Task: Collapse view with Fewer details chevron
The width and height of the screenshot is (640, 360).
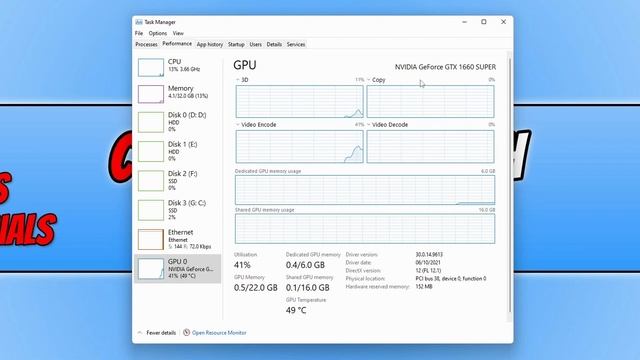Action: tap(140, 333)
